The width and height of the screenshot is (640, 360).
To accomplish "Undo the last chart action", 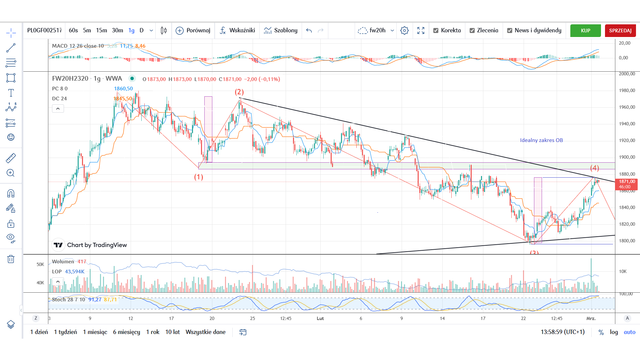I will click(x=309, y=31).
